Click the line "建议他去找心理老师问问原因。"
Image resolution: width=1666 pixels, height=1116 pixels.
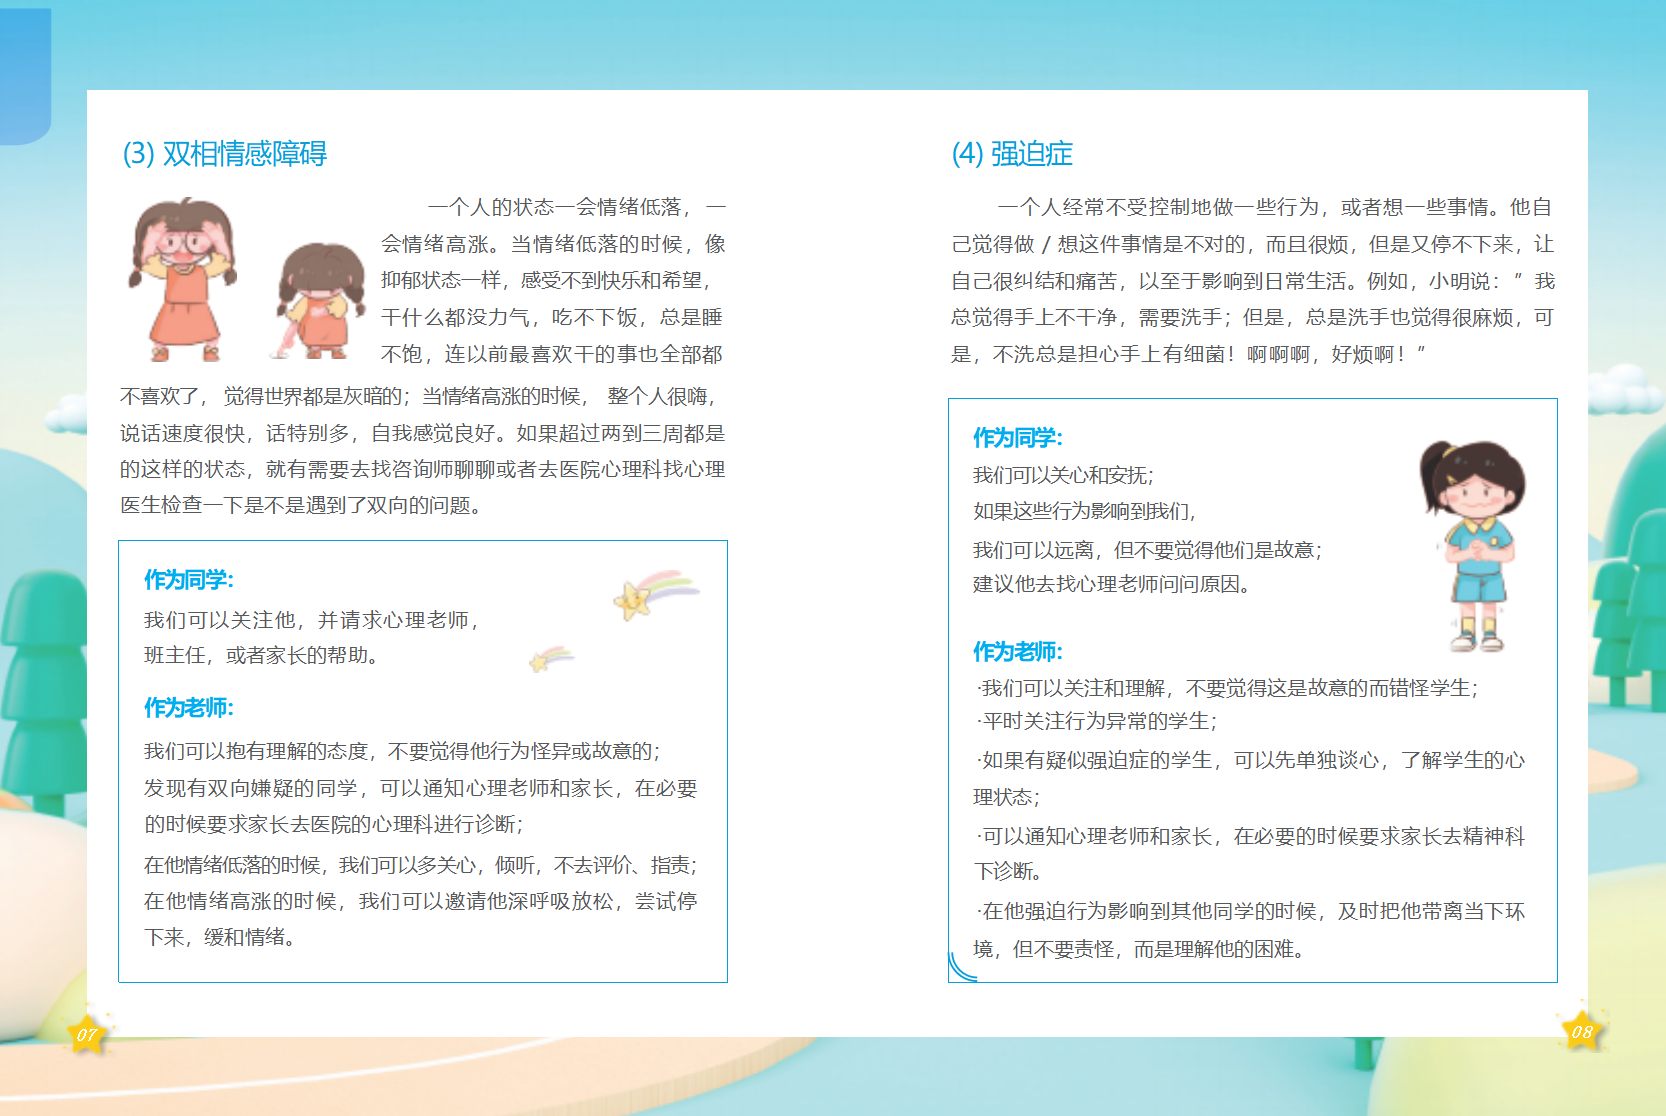[1113, 585]
